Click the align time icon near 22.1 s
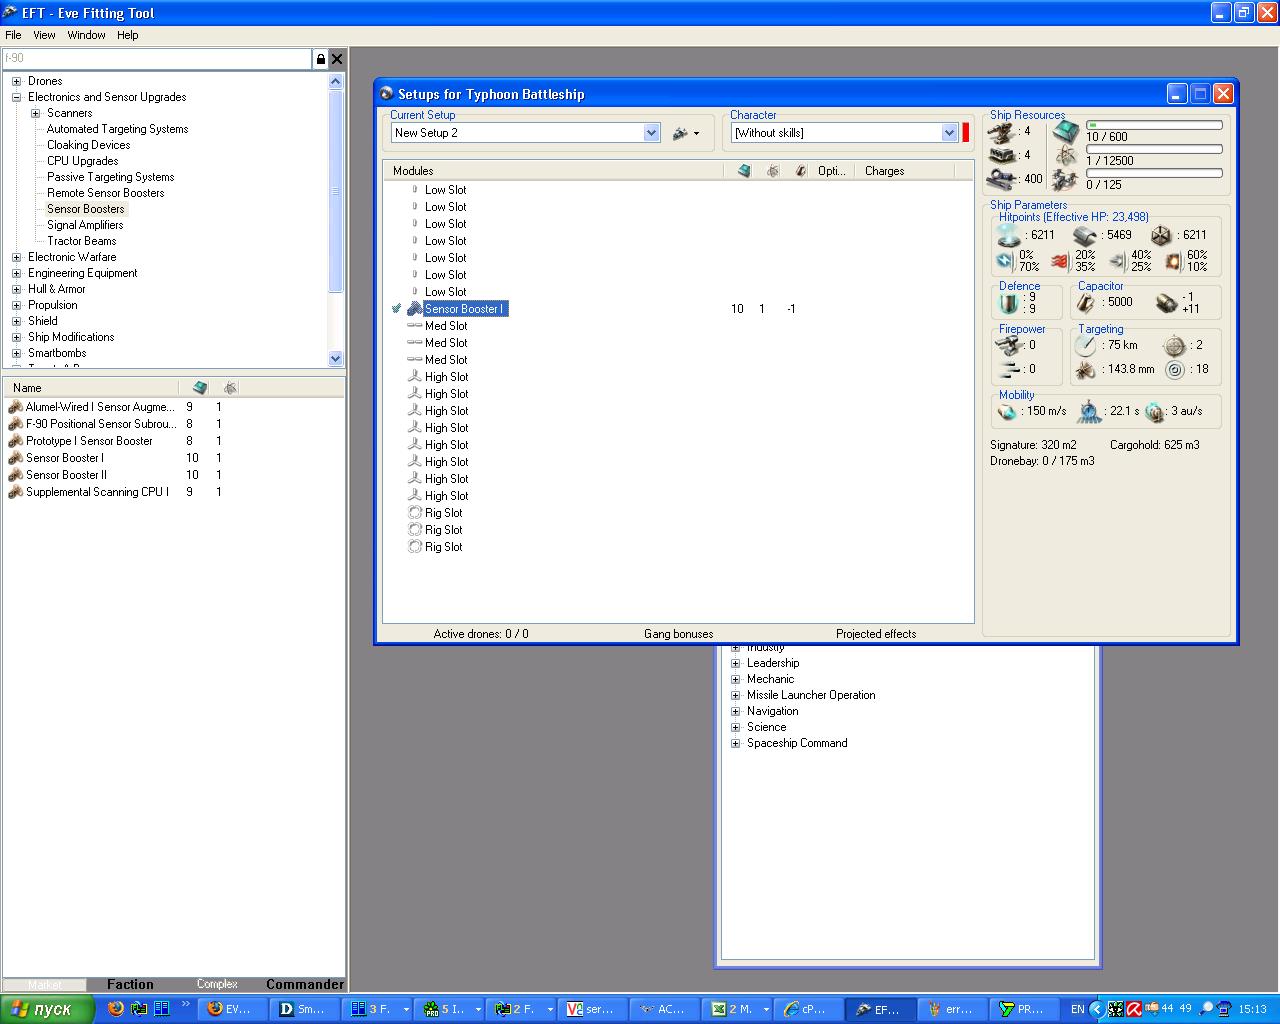Viewport: 1280px width, 1024px height. (1089, 411)
